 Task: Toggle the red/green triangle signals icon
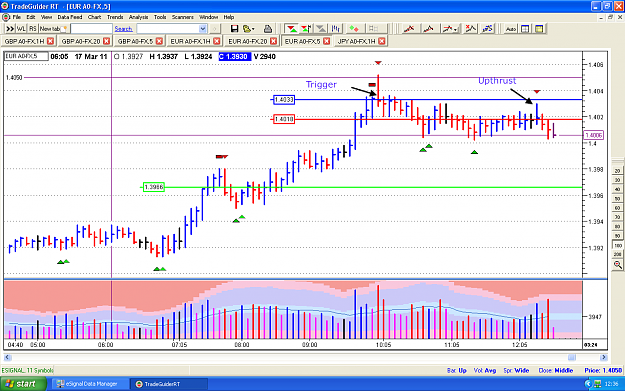tap(292, 29)
